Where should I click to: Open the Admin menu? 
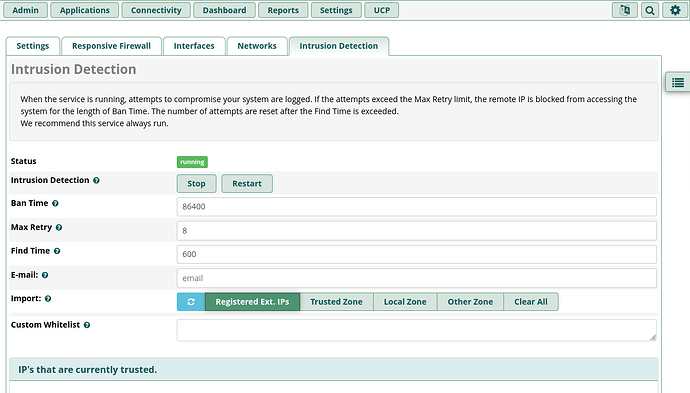coord(25,10)
